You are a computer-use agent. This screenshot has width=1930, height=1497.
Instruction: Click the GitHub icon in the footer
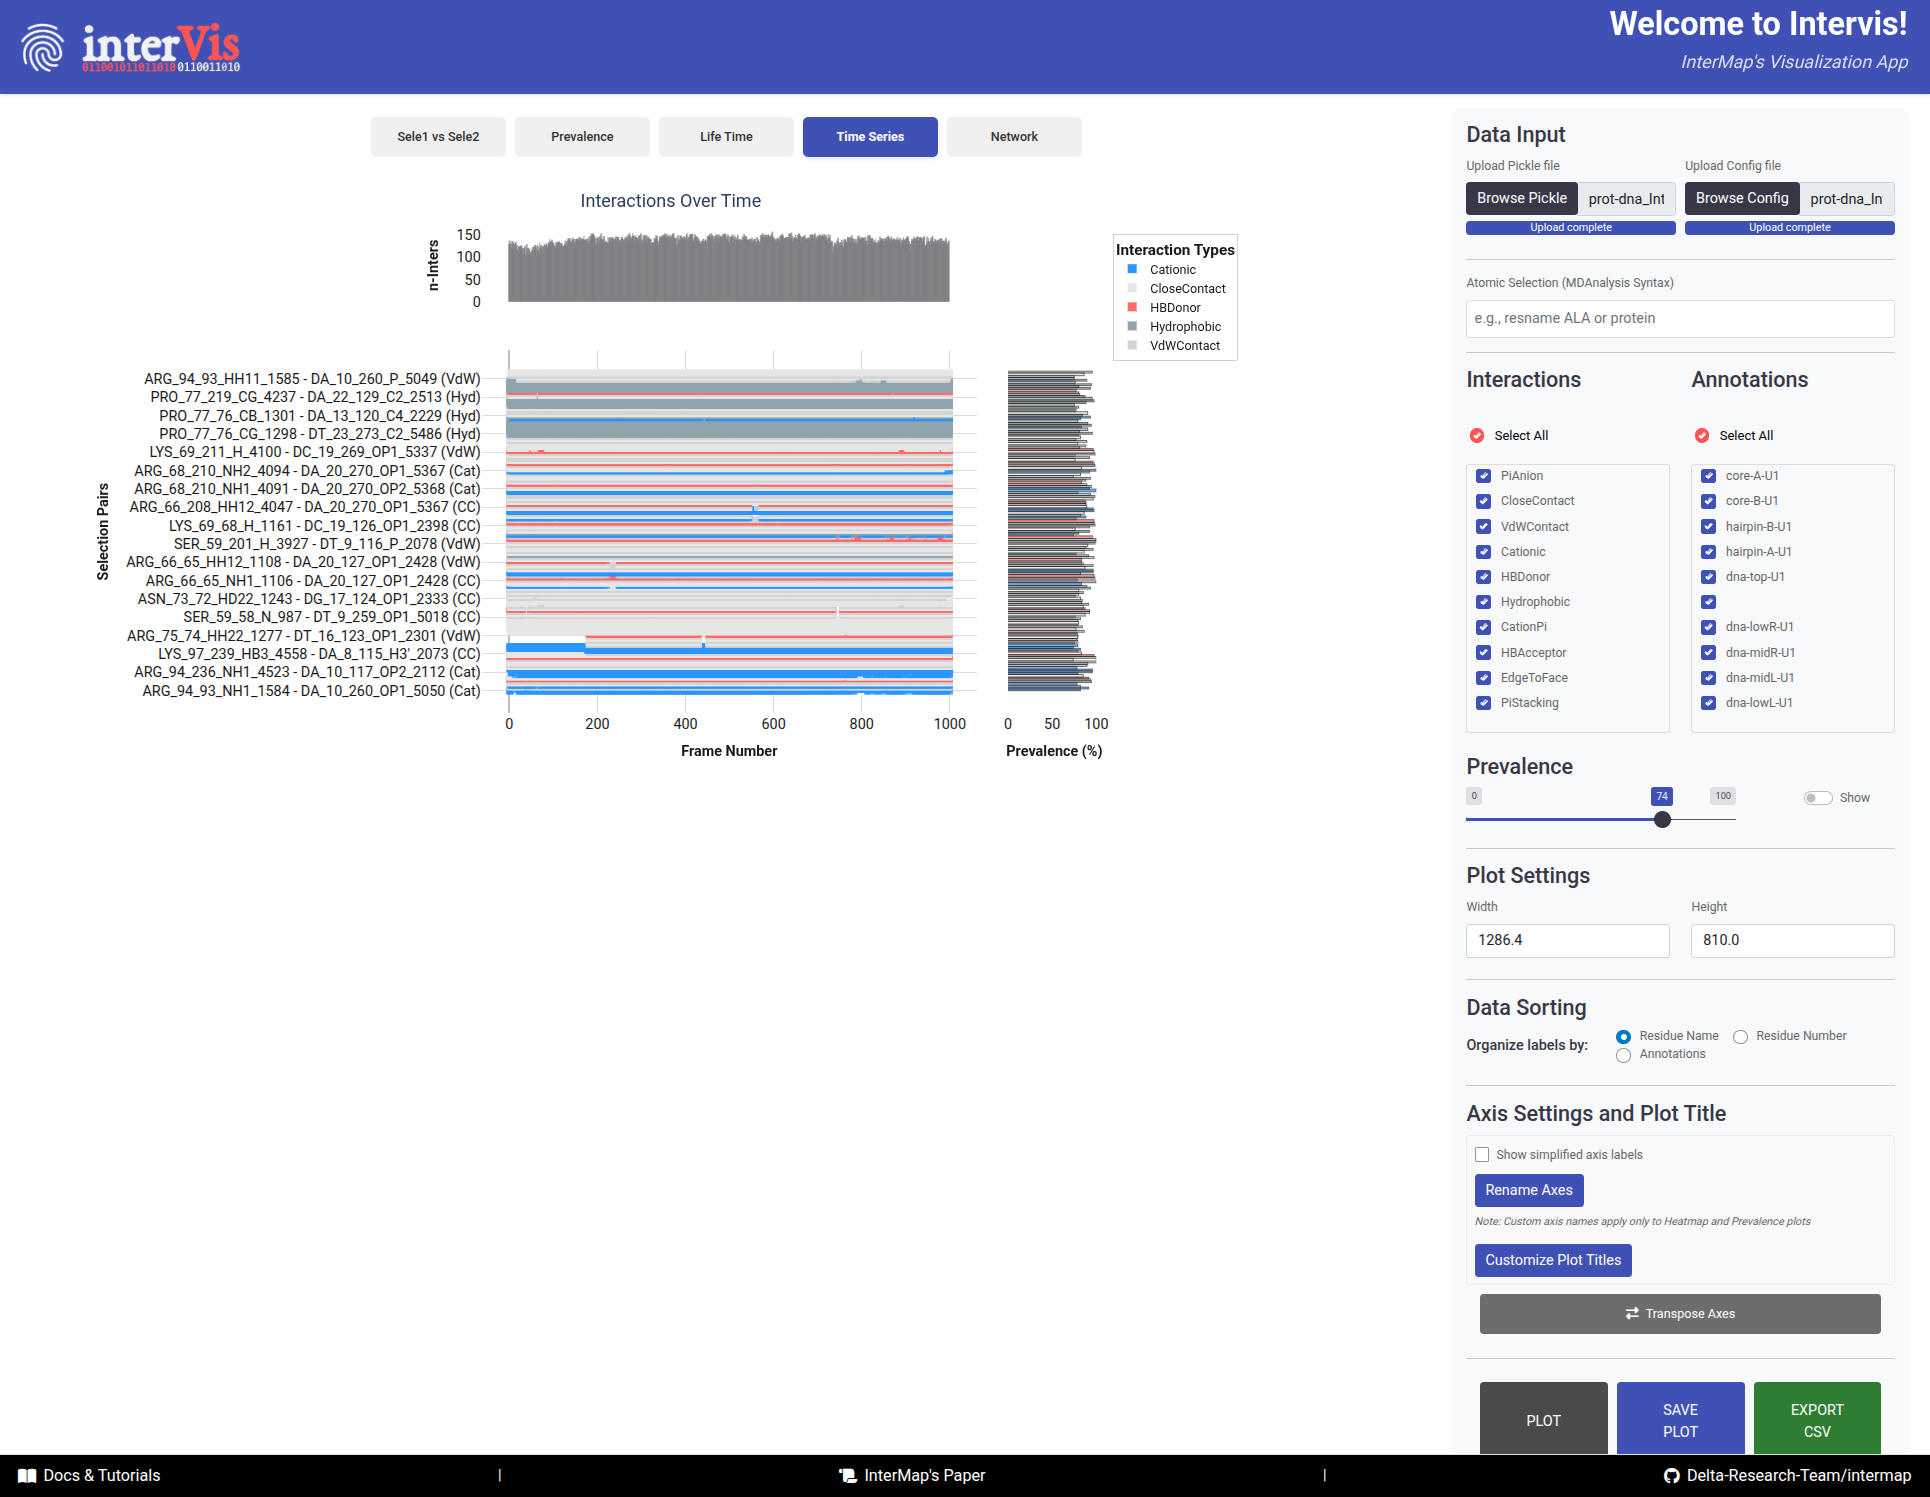1671,1475
